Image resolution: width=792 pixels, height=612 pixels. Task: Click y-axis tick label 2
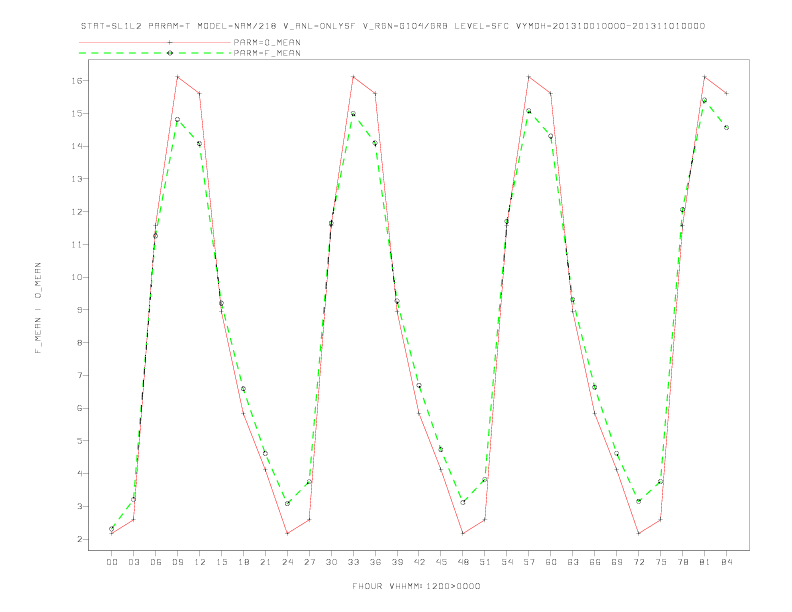click(79, 539)
